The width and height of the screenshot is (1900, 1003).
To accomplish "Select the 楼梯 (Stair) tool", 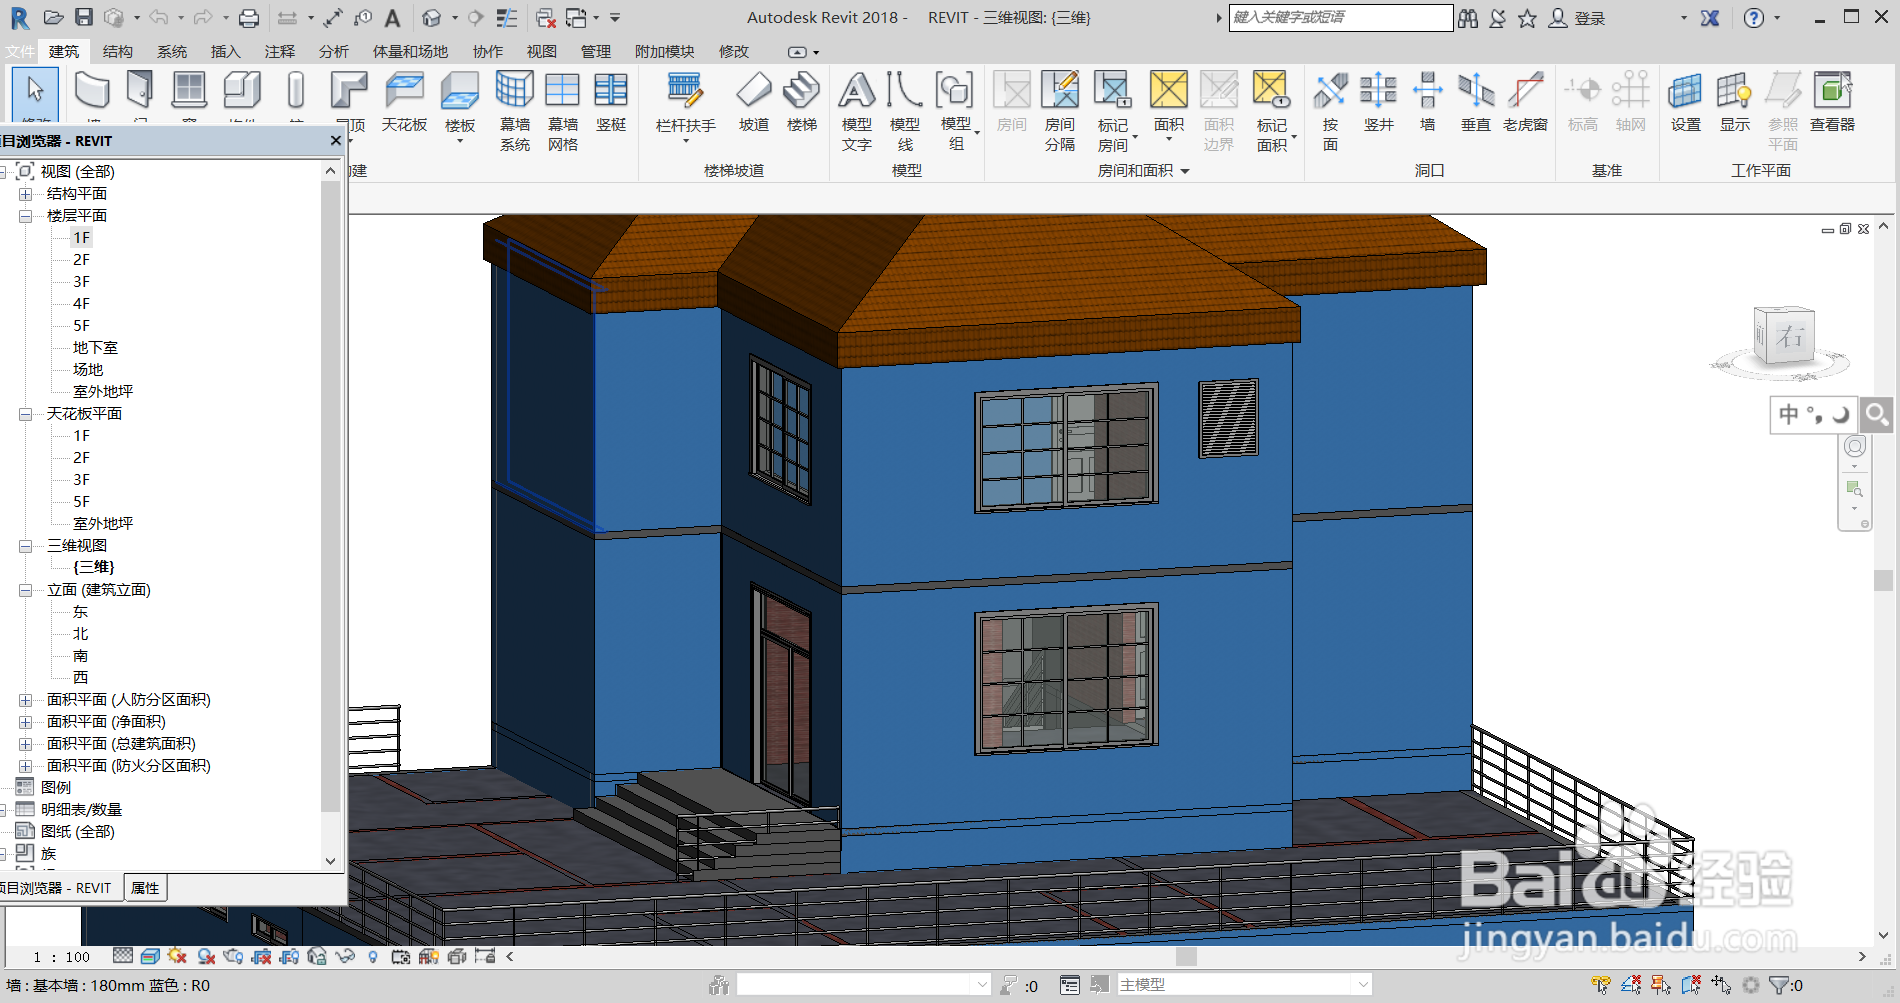I will coord(802,100).
